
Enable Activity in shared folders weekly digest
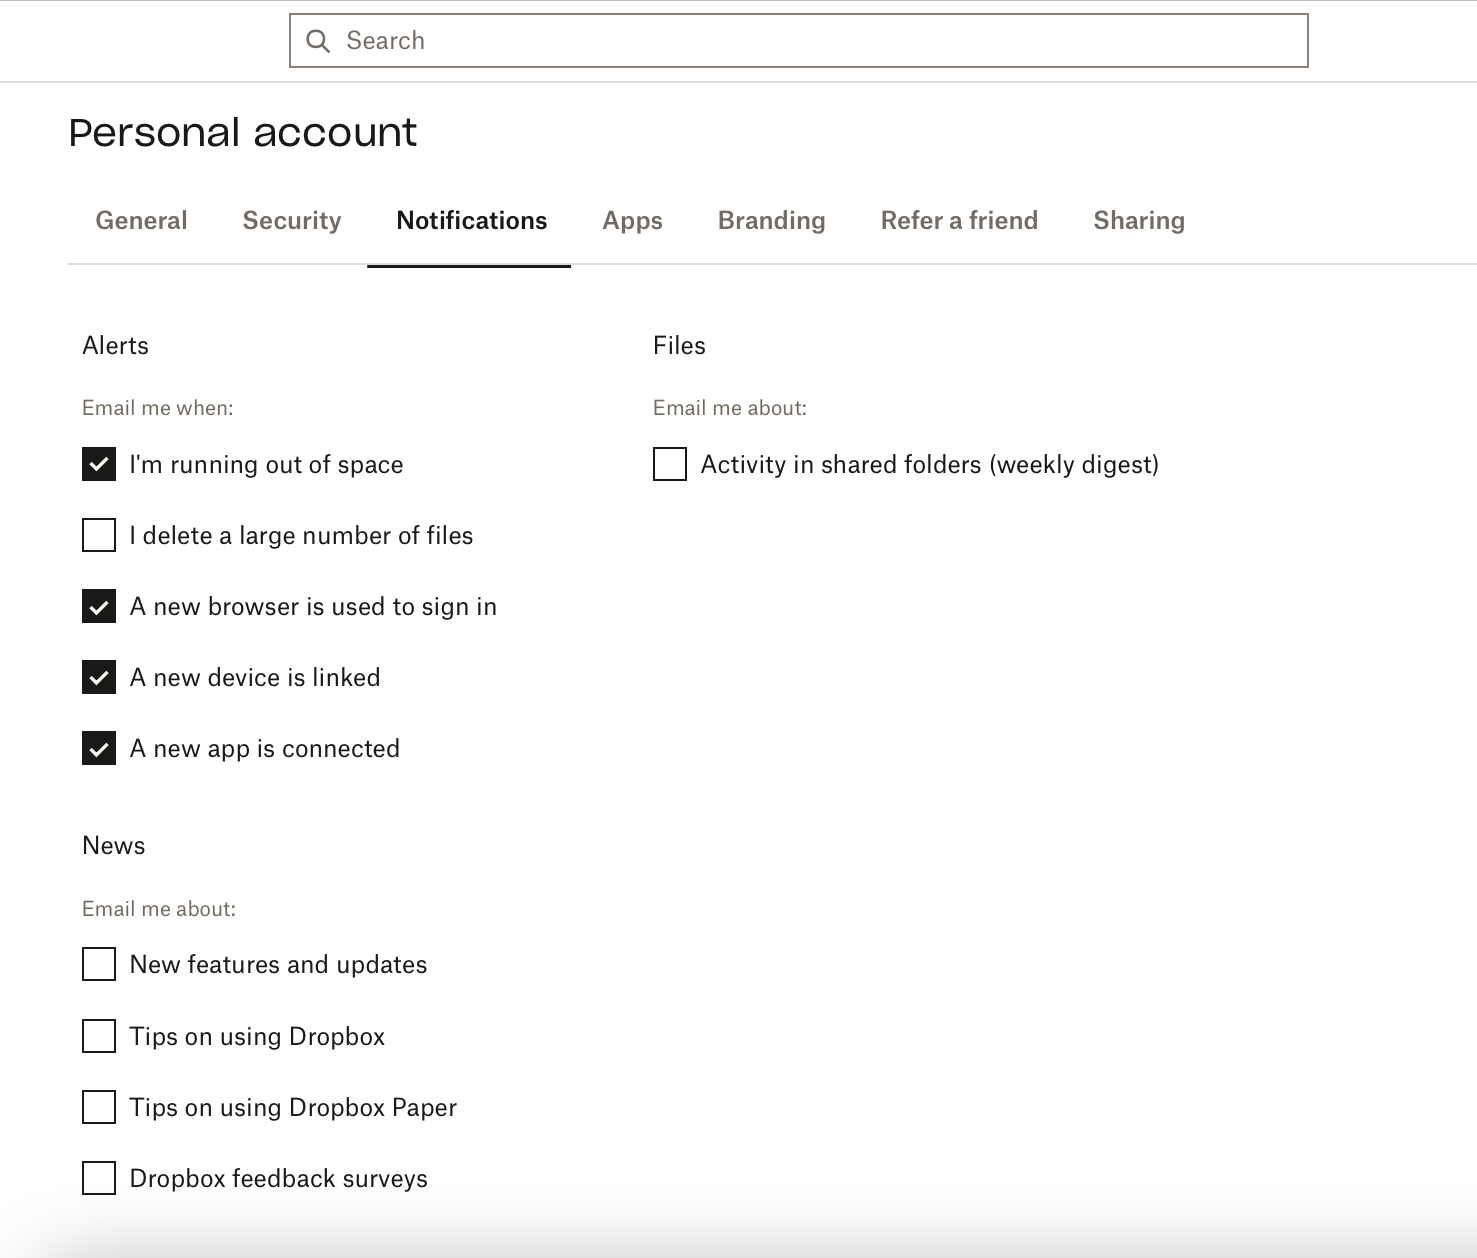[x=670, y=464]
